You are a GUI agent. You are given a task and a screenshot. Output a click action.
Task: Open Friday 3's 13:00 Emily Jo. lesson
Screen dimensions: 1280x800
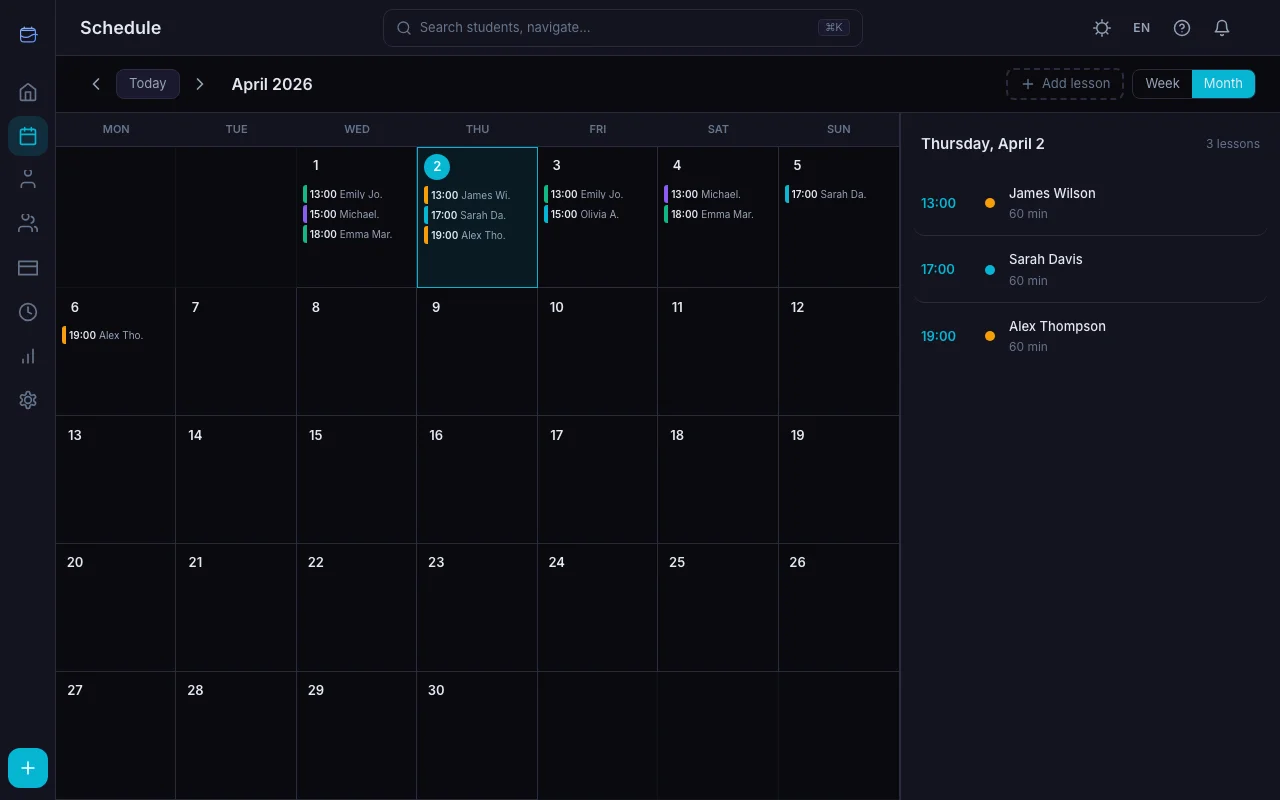tap(597, 194)
